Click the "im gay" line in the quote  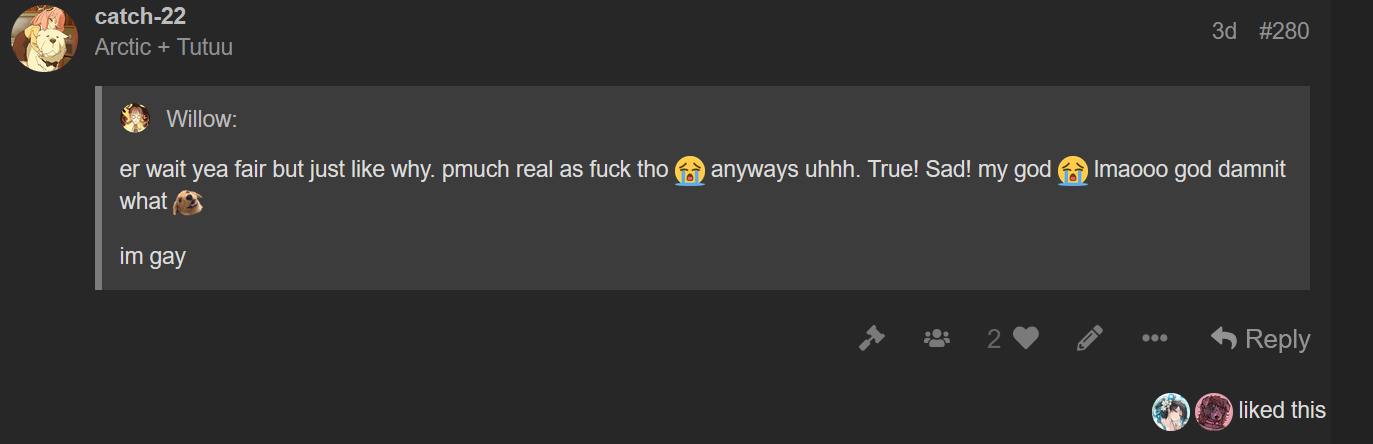[x=153, y=256]
